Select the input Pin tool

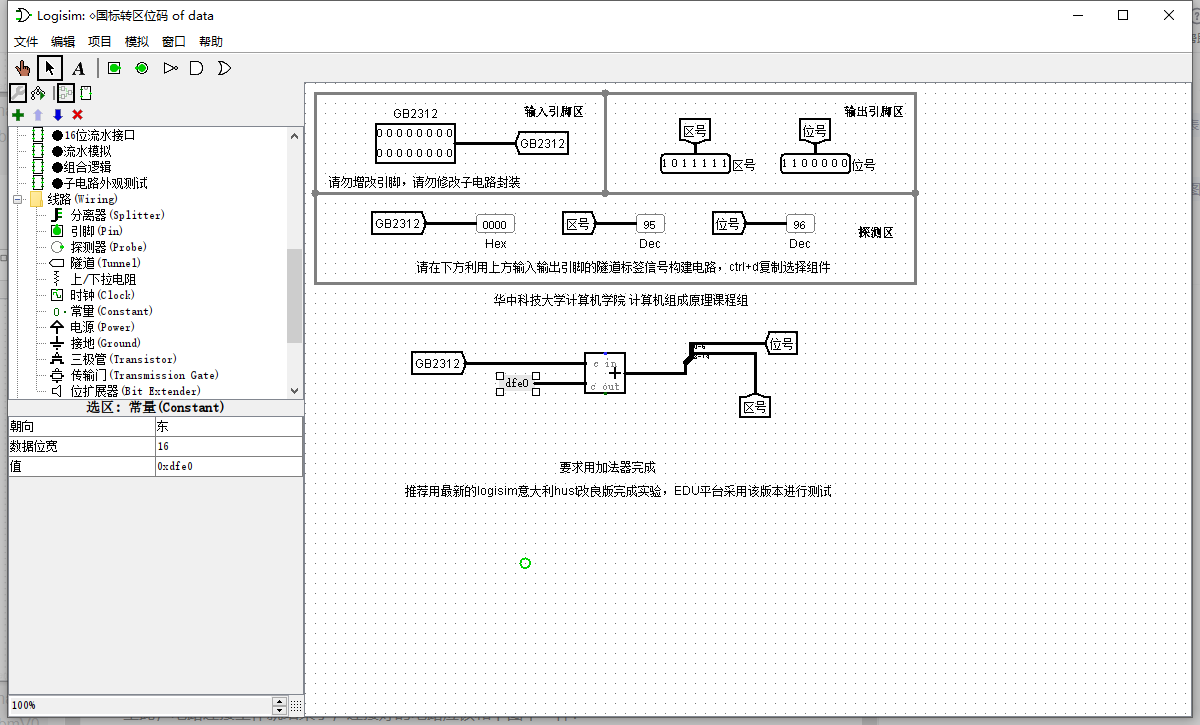pos(114,67)
